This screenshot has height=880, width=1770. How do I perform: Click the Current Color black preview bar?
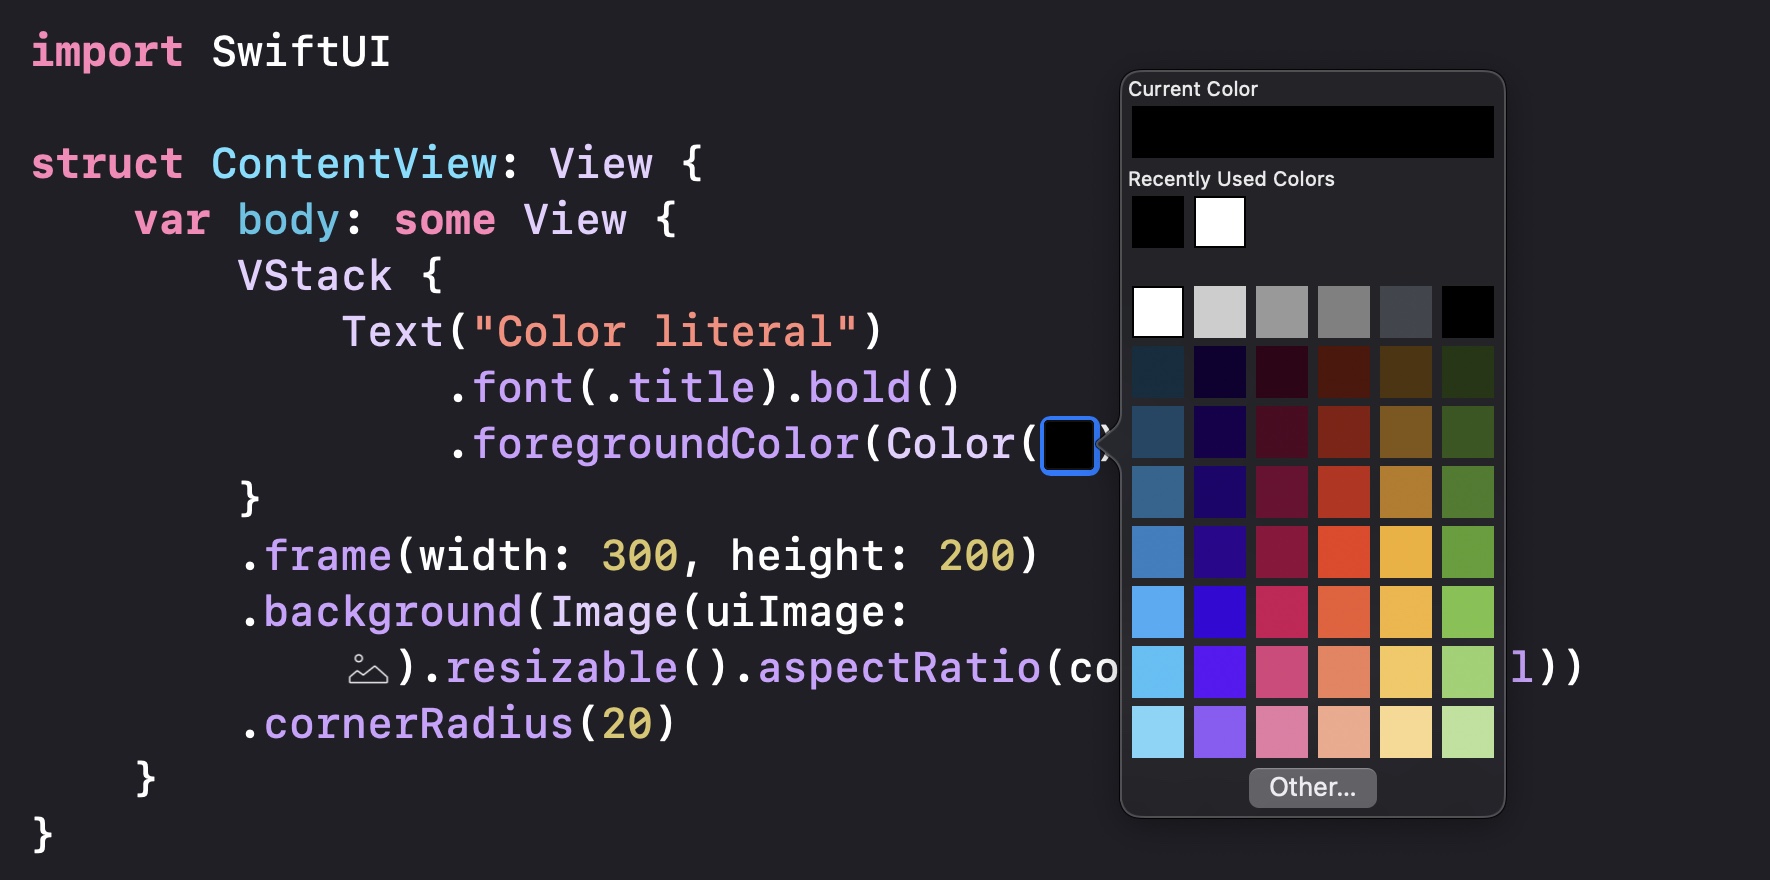point(1312,132)
